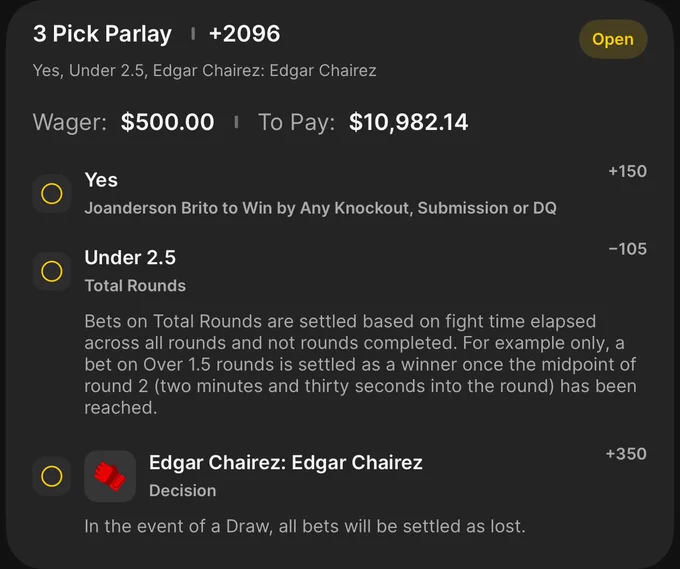680x569 pixels.
Task: Open the Edgar Chairez: Edgar Chairez pick
Action: click(286, 463)
